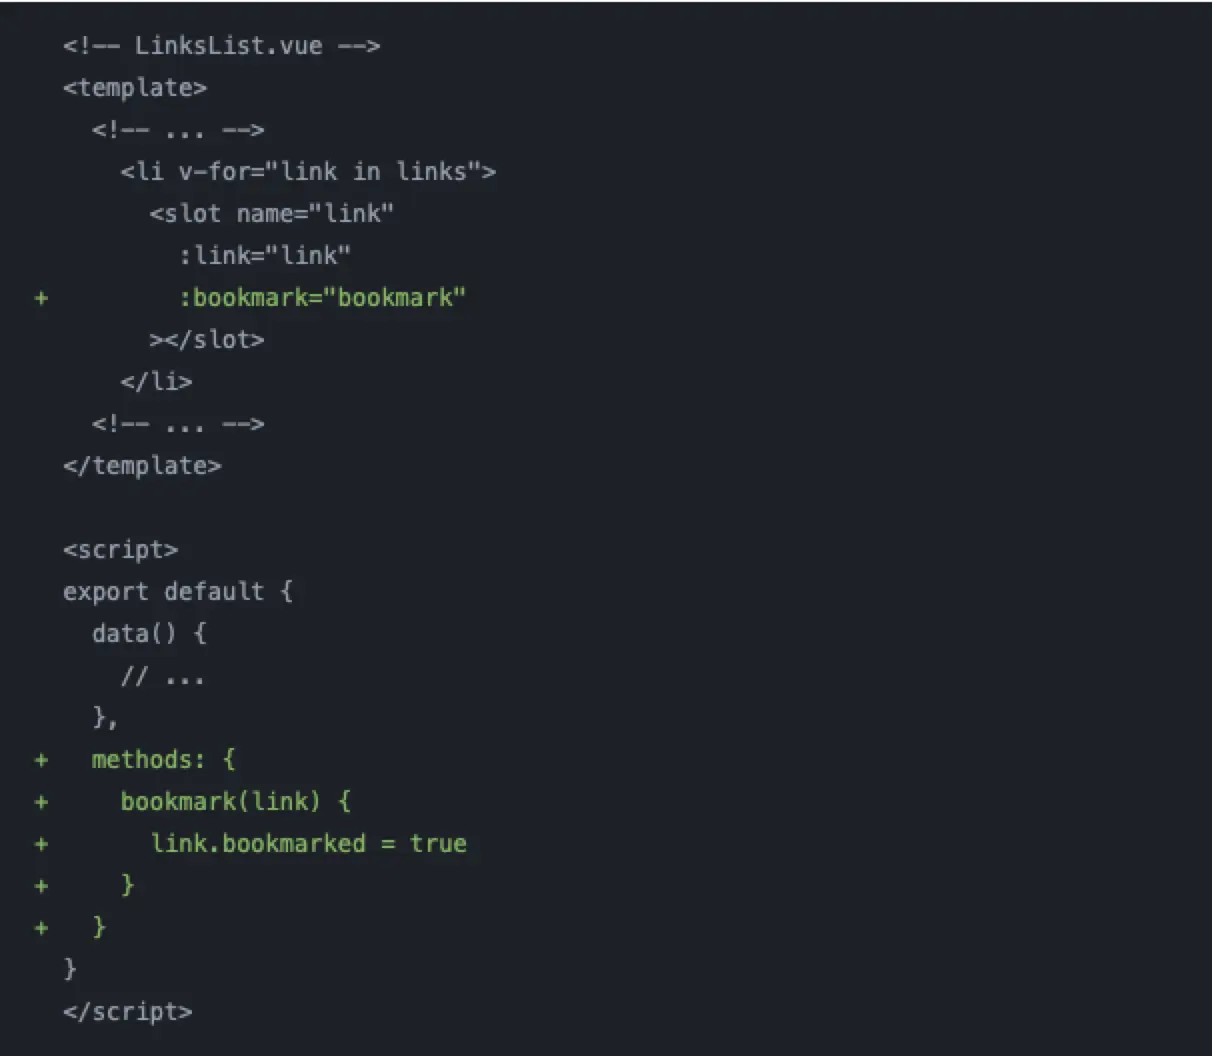The image size is (1212, 1056).
Task: Click the opening template tag
Action: coord(135,88)
